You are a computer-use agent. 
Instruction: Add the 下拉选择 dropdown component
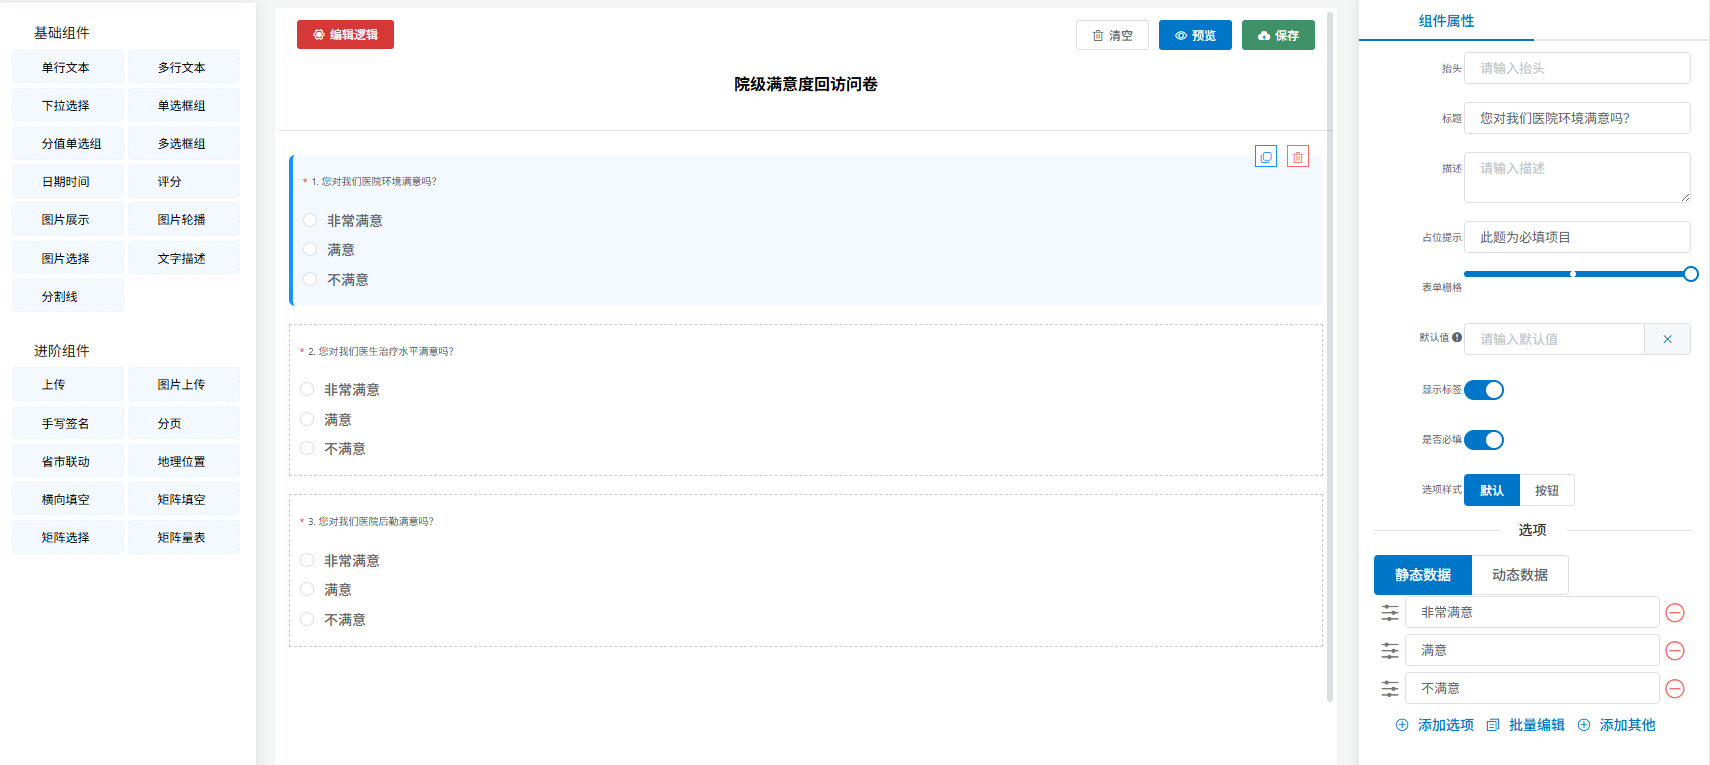[x=67, y=106]
